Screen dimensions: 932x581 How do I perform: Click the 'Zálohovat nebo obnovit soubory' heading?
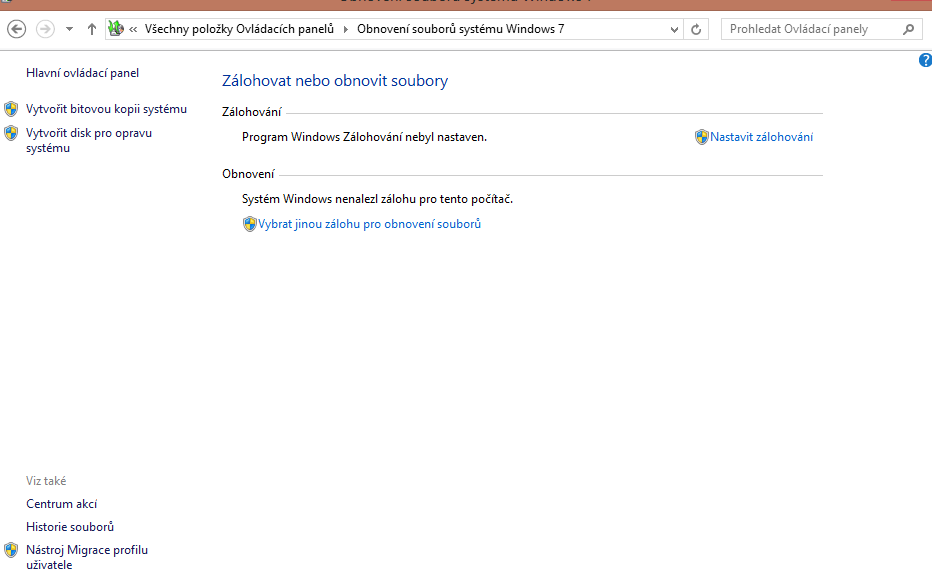pos(335,81)
